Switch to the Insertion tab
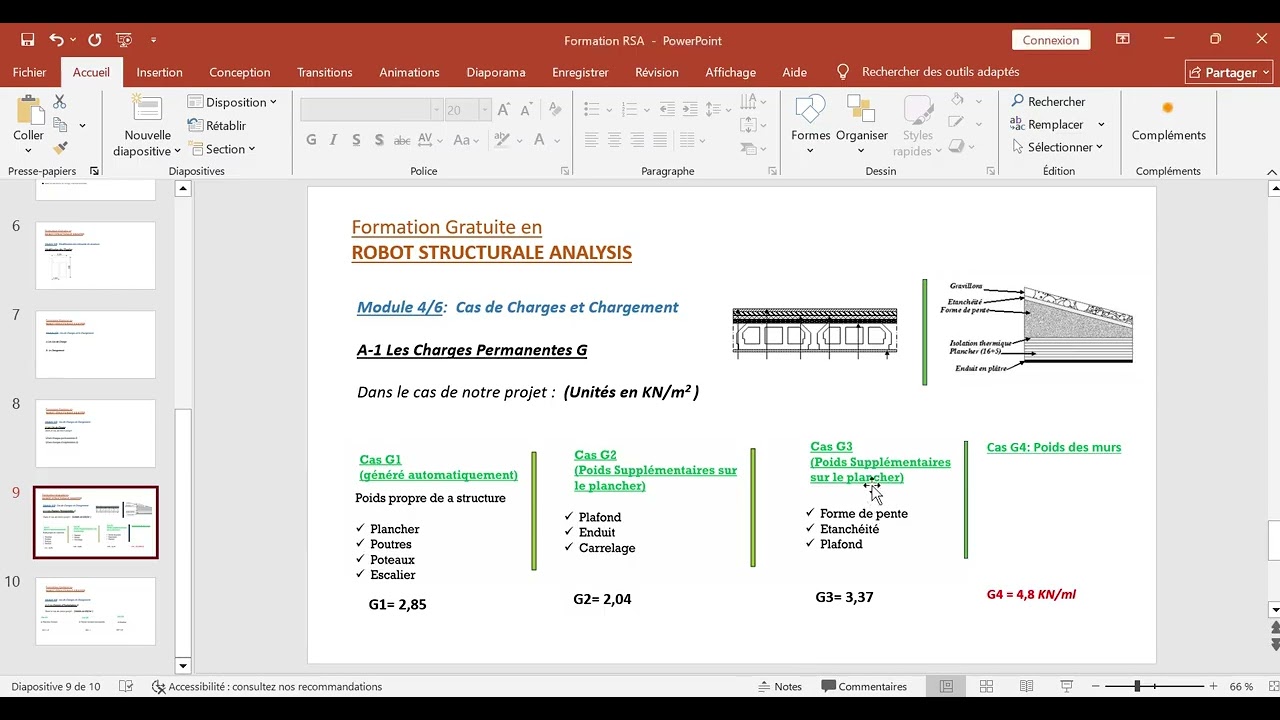1280x720 pixels. 159,72
